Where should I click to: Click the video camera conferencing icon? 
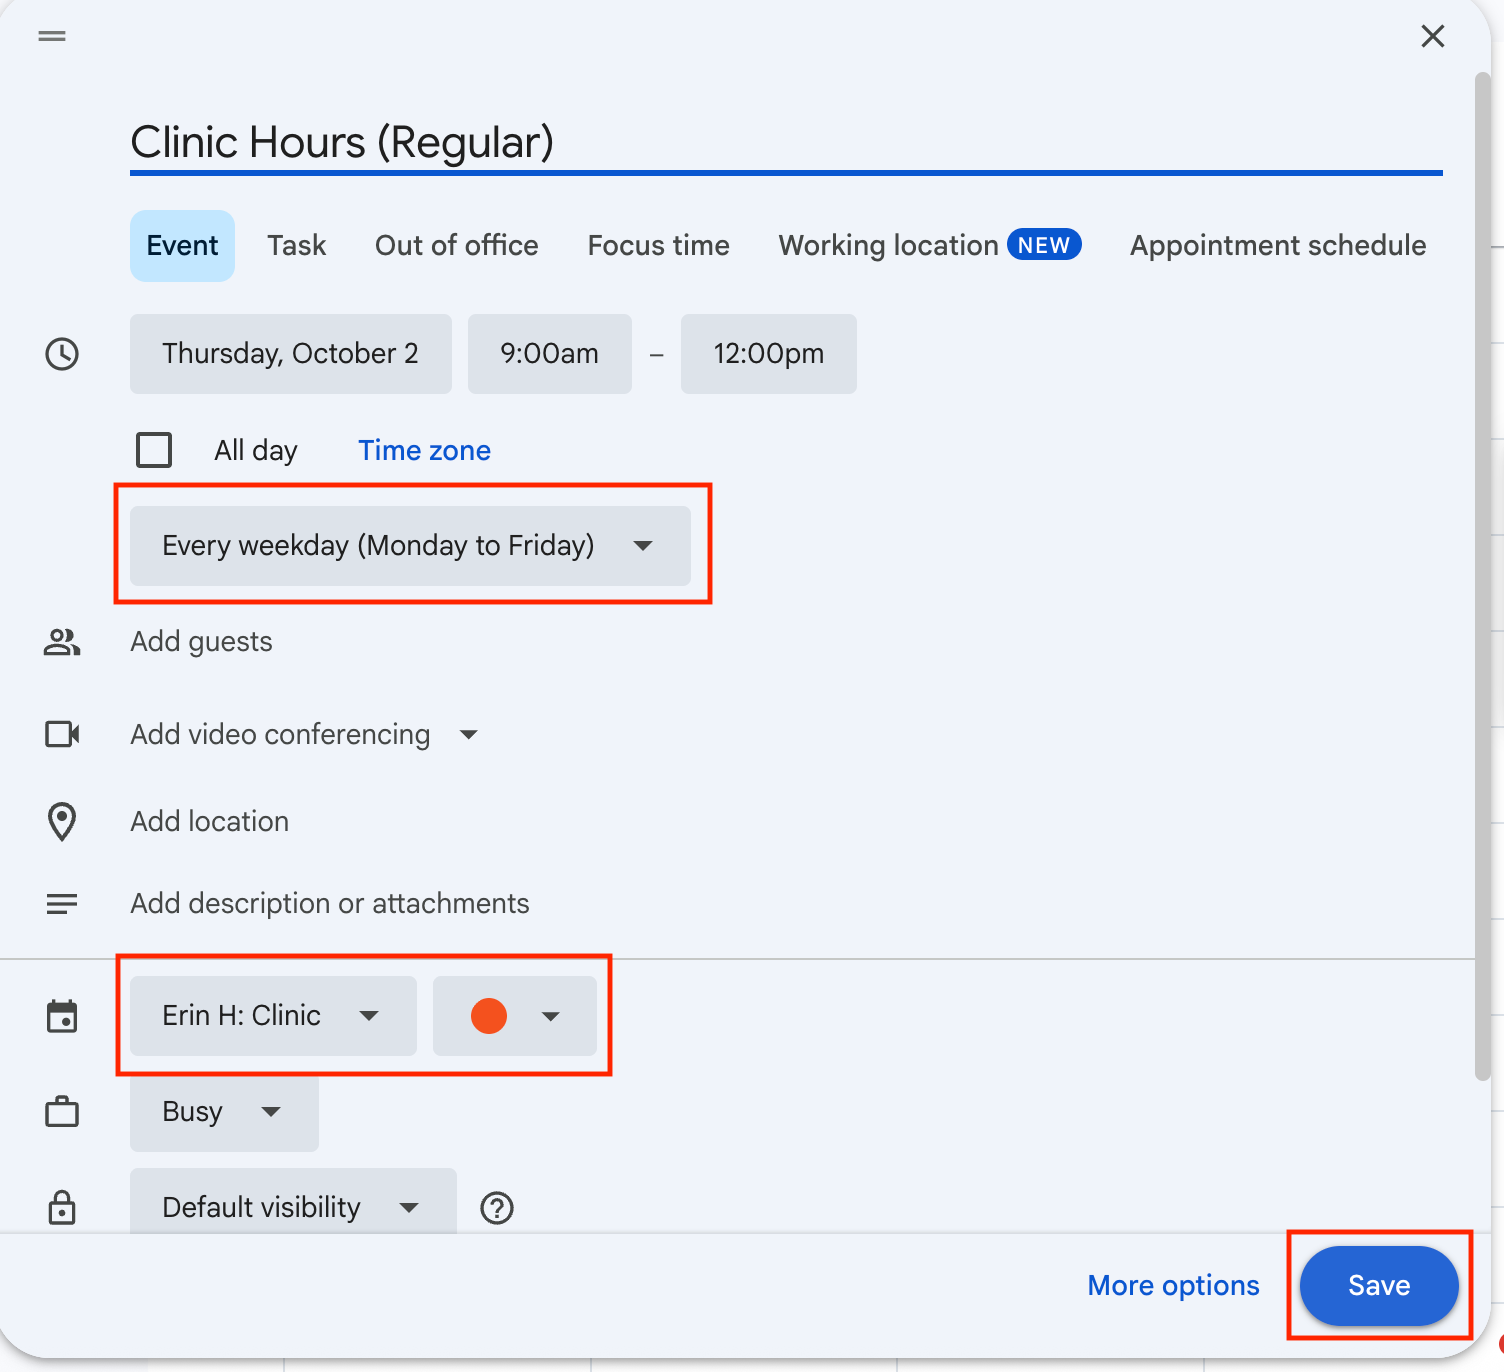[62, 735]
